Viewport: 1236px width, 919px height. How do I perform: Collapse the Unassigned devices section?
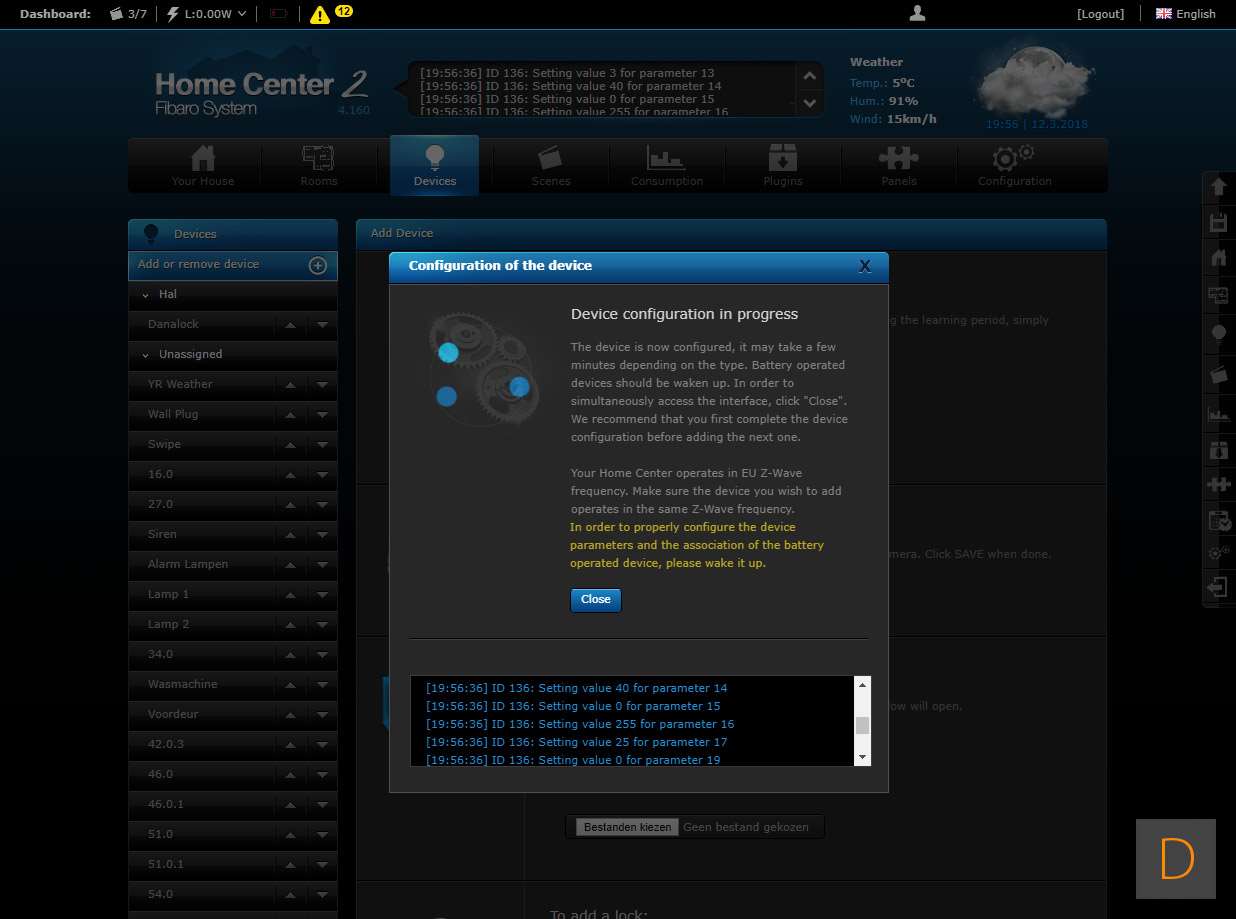click(146, 355)
